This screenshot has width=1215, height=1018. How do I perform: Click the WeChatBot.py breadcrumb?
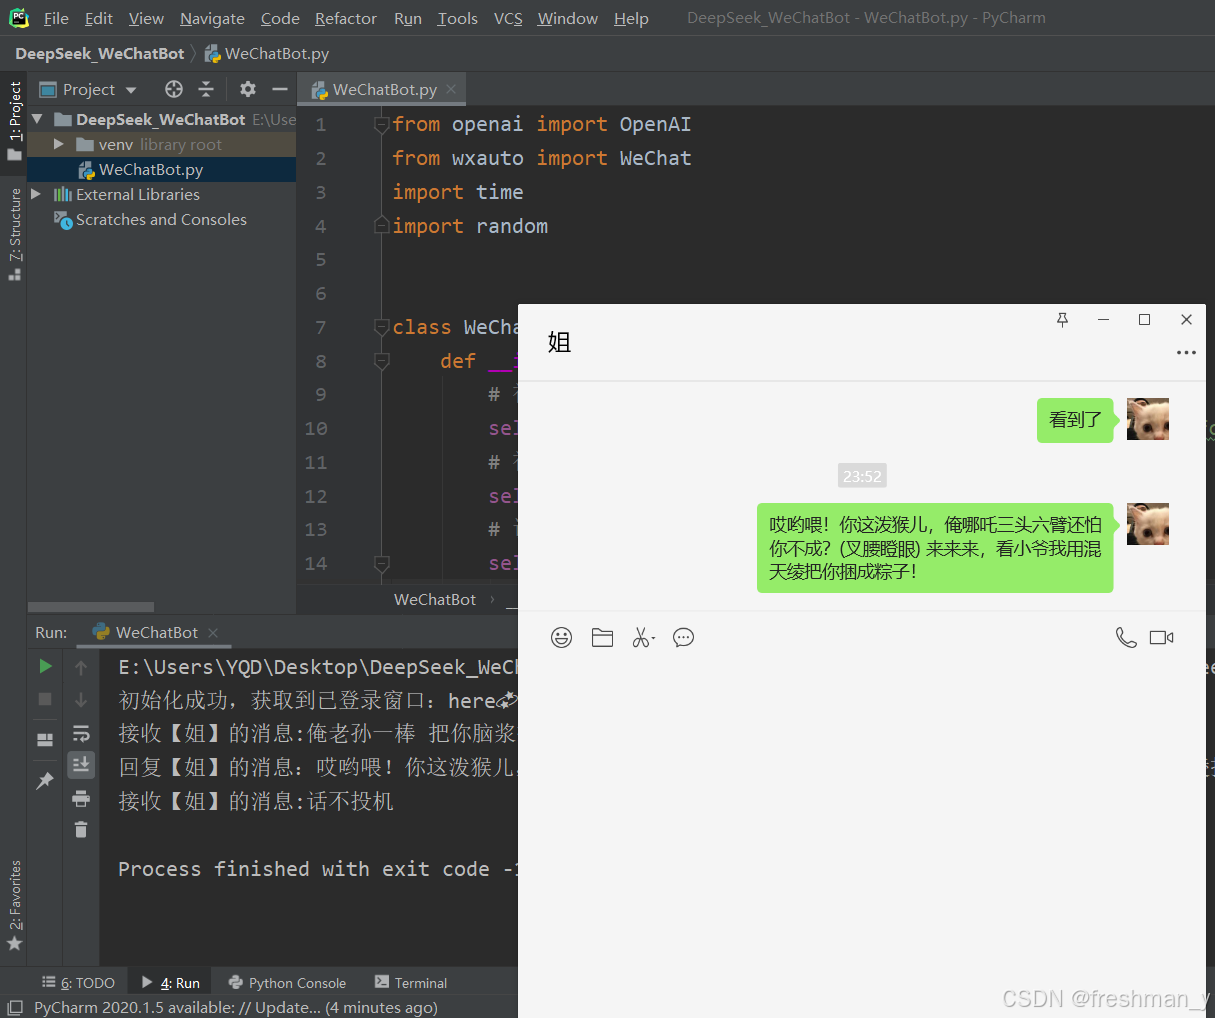[267, 53]
